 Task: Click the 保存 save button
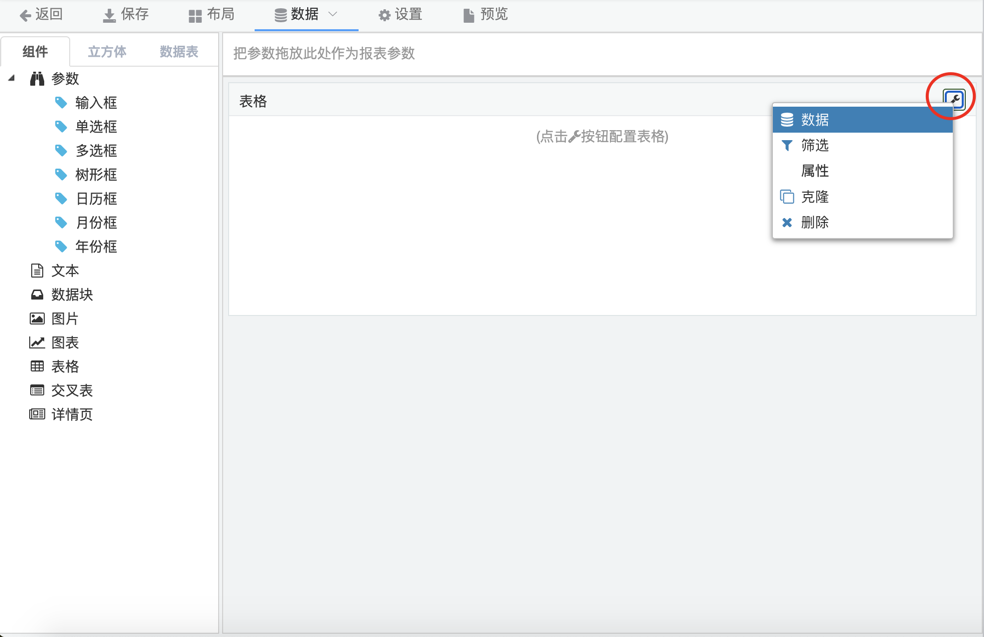coord(126,15)
